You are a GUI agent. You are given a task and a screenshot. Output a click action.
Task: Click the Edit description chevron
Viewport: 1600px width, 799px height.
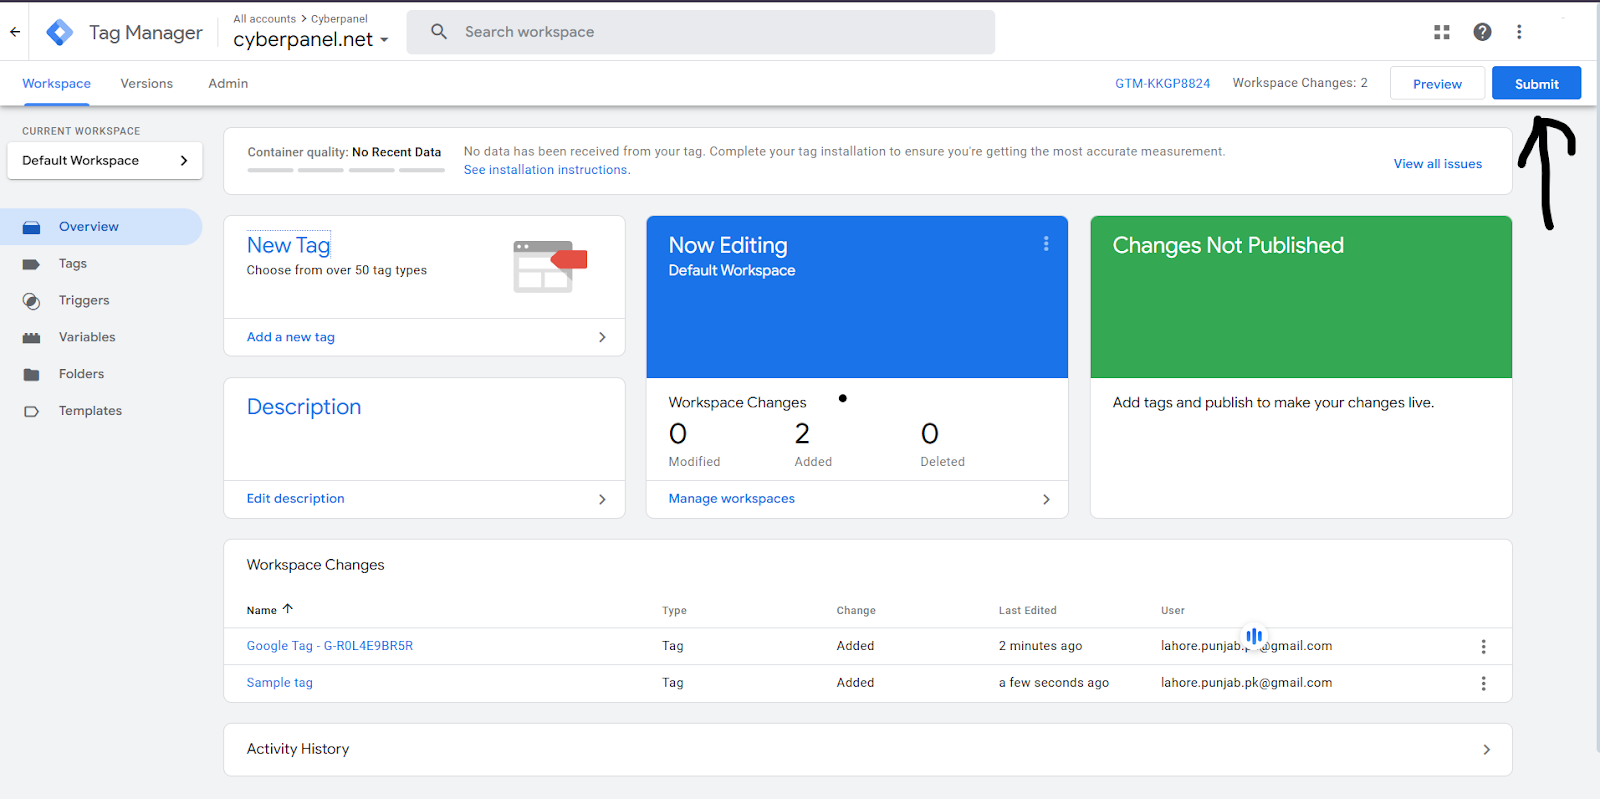[602, 499]
